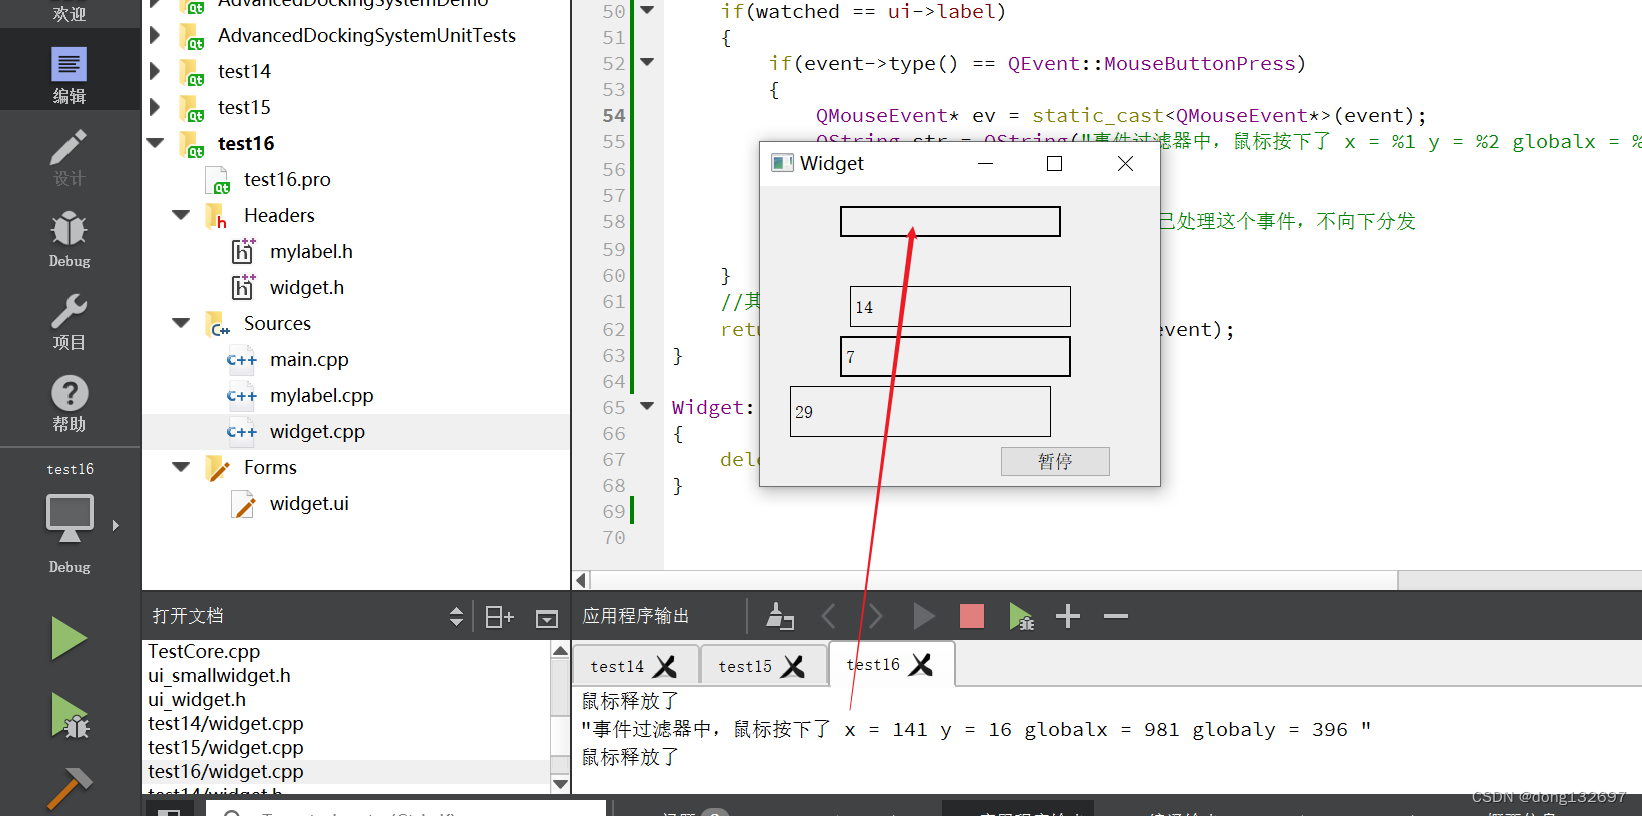
Task: Select test16/widget.cpp in open documents
Action: tap(346, 771)
